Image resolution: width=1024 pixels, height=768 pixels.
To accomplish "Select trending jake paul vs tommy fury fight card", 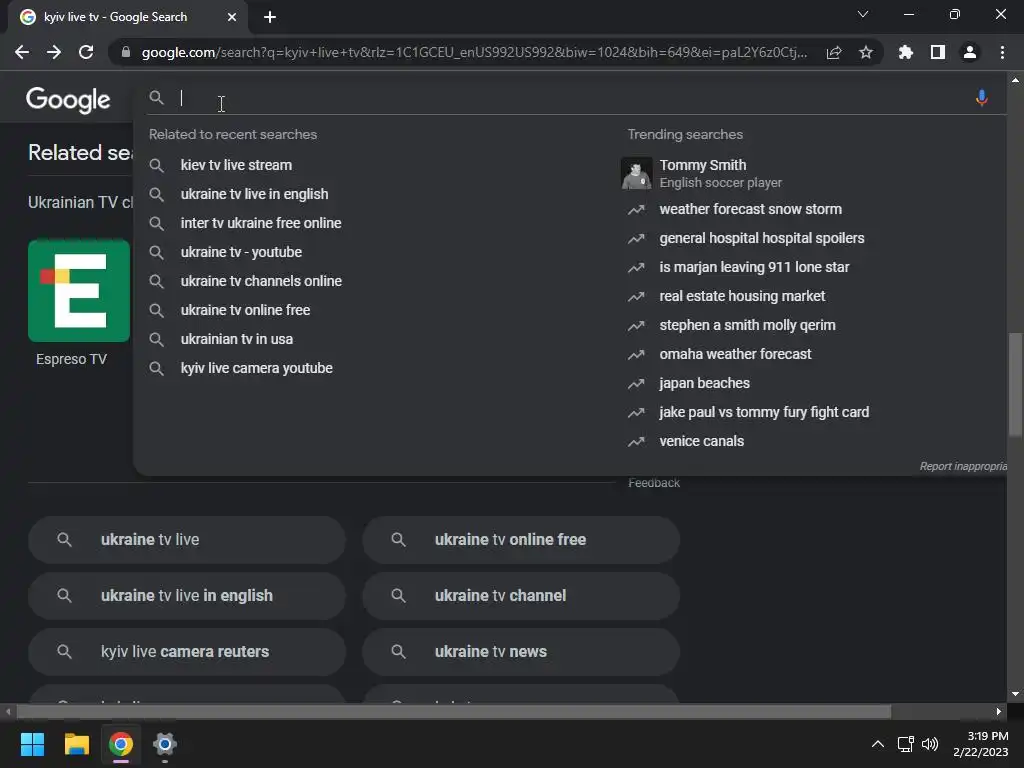I will point(764,412).
